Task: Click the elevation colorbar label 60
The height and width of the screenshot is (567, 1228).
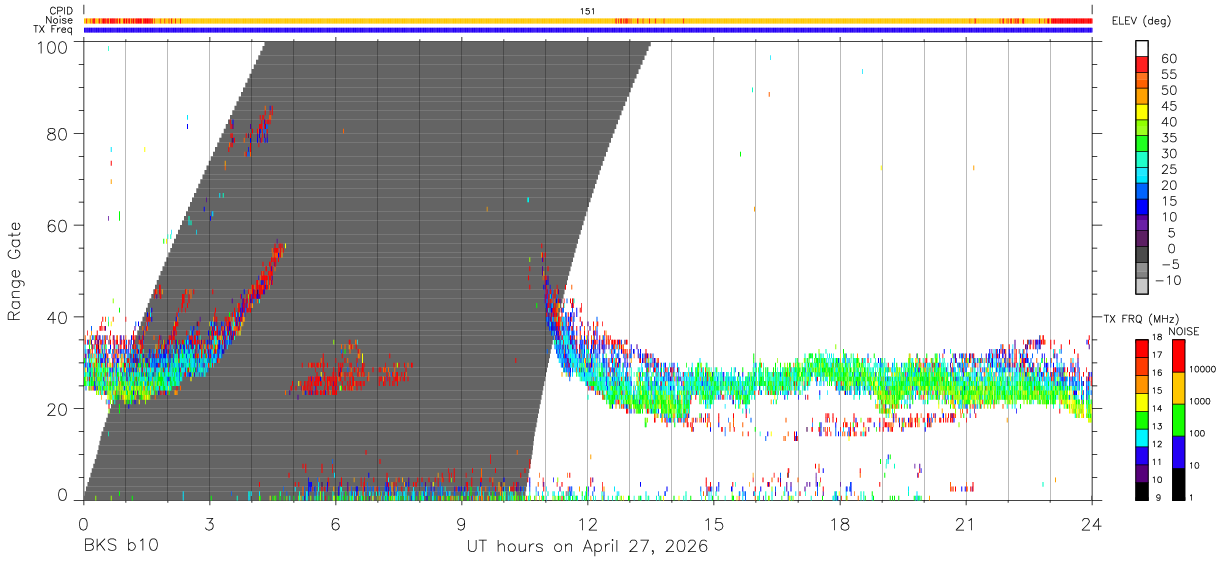Action: 1169,58
